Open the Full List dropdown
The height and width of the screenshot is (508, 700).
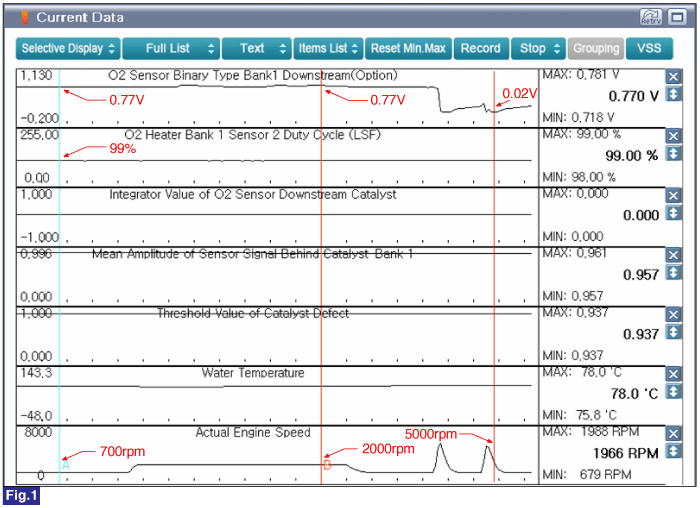171,48
